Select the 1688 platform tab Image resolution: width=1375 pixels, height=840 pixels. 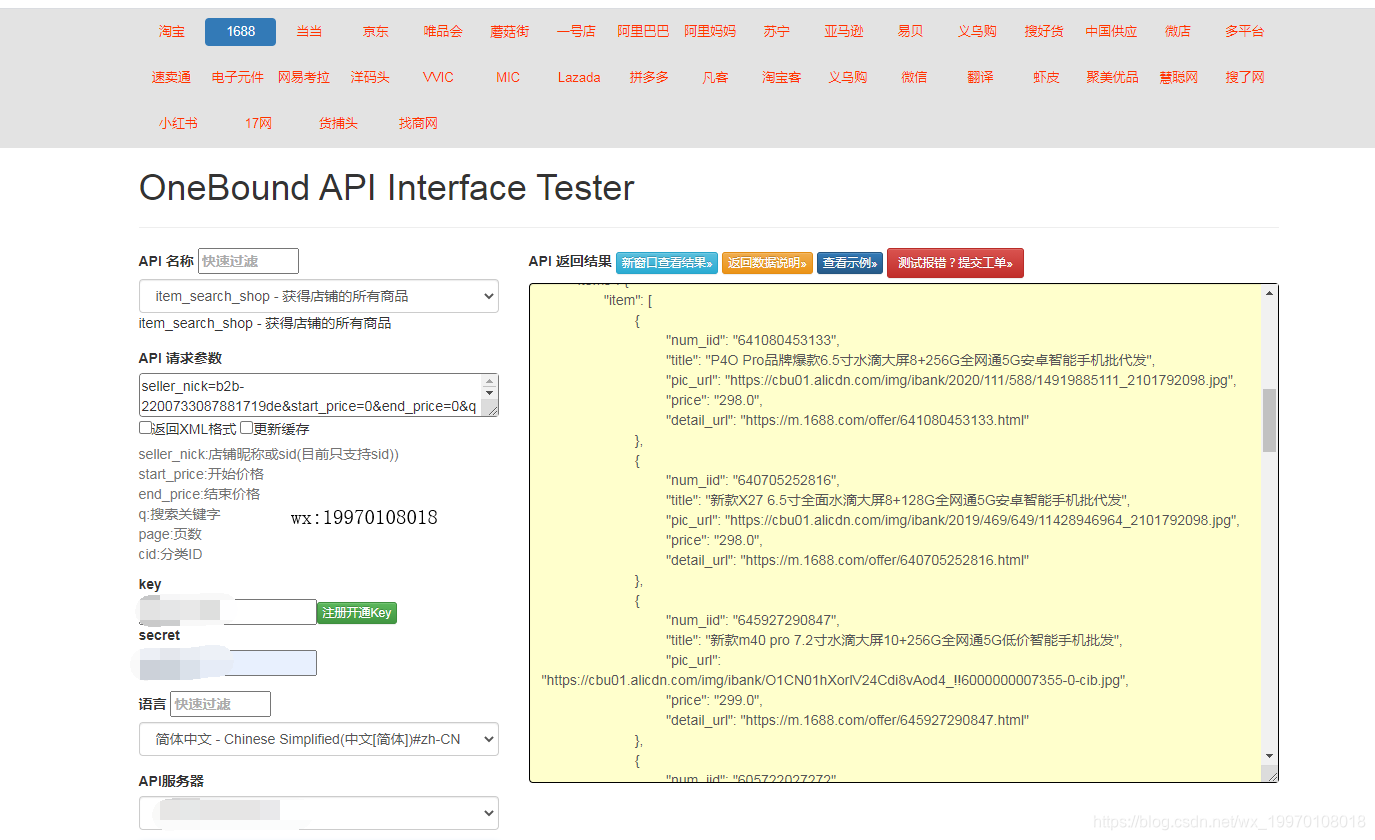click(x=240, y=32)
